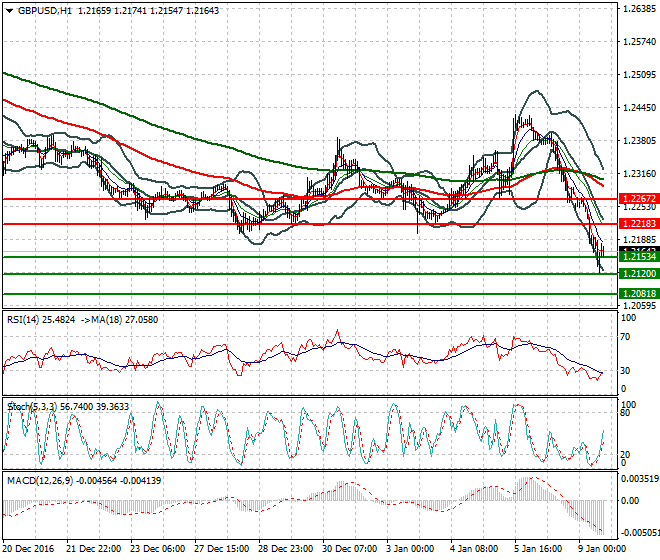Click the MACD scale value 0.003519
660x560 pixels.
(639, 479)
